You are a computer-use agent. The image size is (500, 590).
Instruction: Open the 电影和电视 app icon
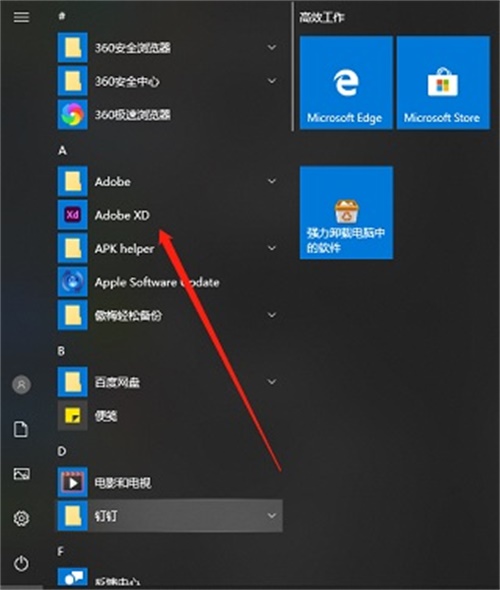tap(73, 482)
